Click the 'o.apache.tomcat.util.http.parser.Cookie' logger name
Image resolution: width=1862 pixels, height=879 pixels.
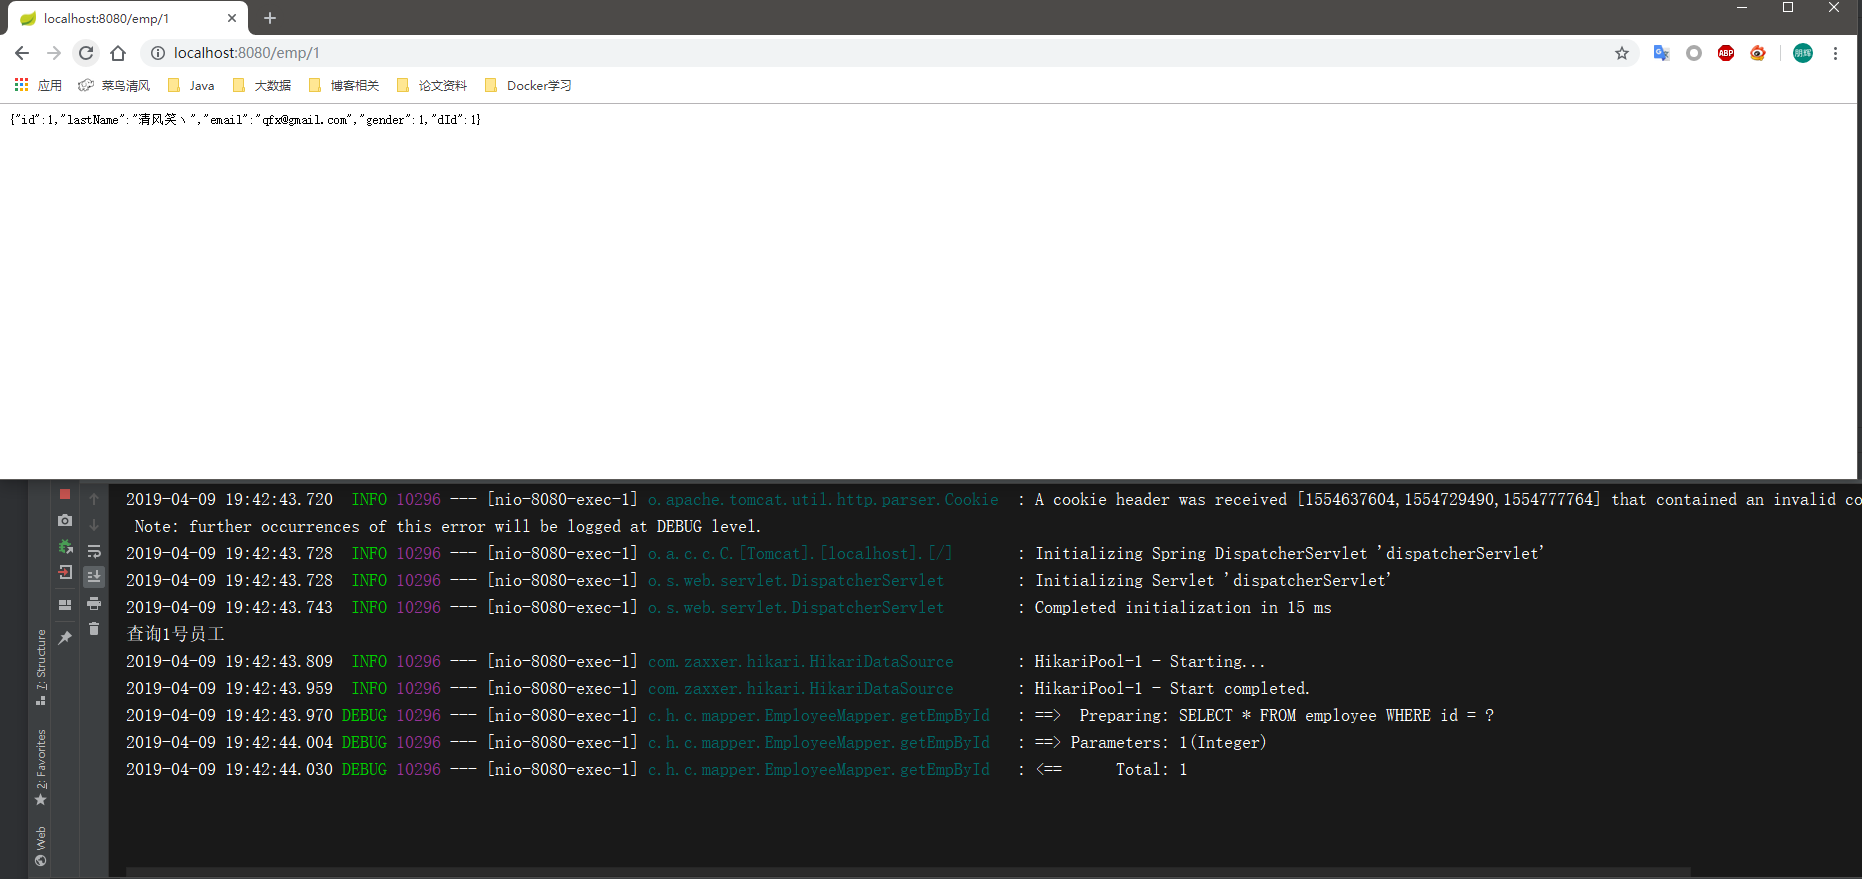(823, 499)
